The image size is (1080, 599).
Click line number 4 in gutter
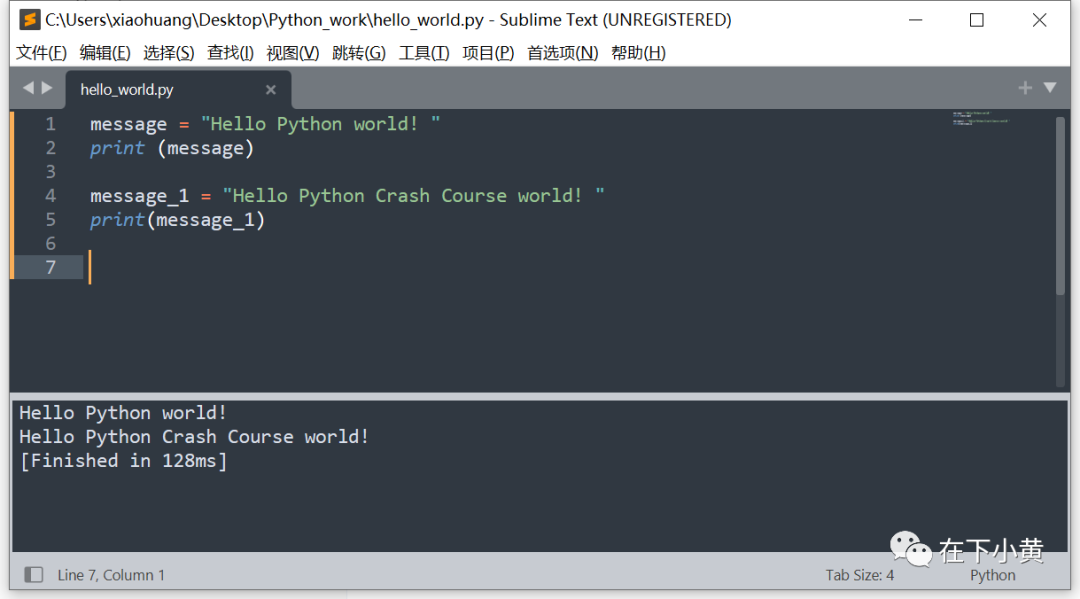[50, 196]
